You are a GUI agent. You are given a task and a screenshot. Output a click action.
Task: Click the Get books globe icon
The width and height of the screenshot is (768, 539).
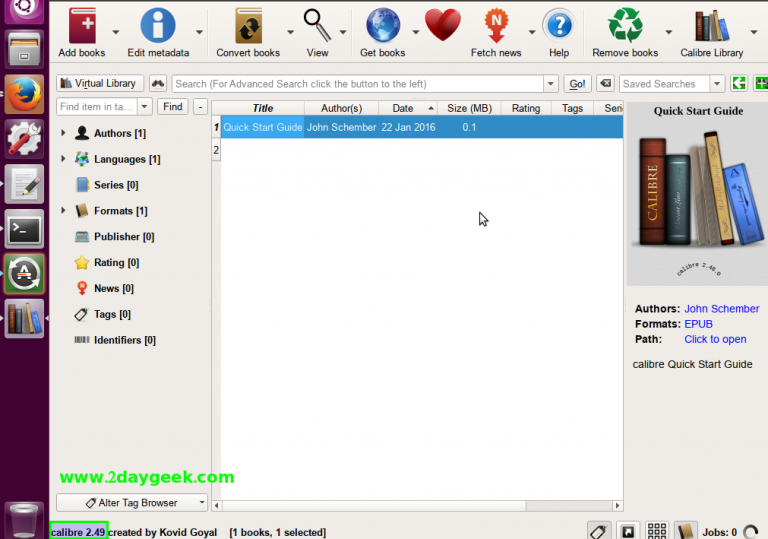coord(383,25)
